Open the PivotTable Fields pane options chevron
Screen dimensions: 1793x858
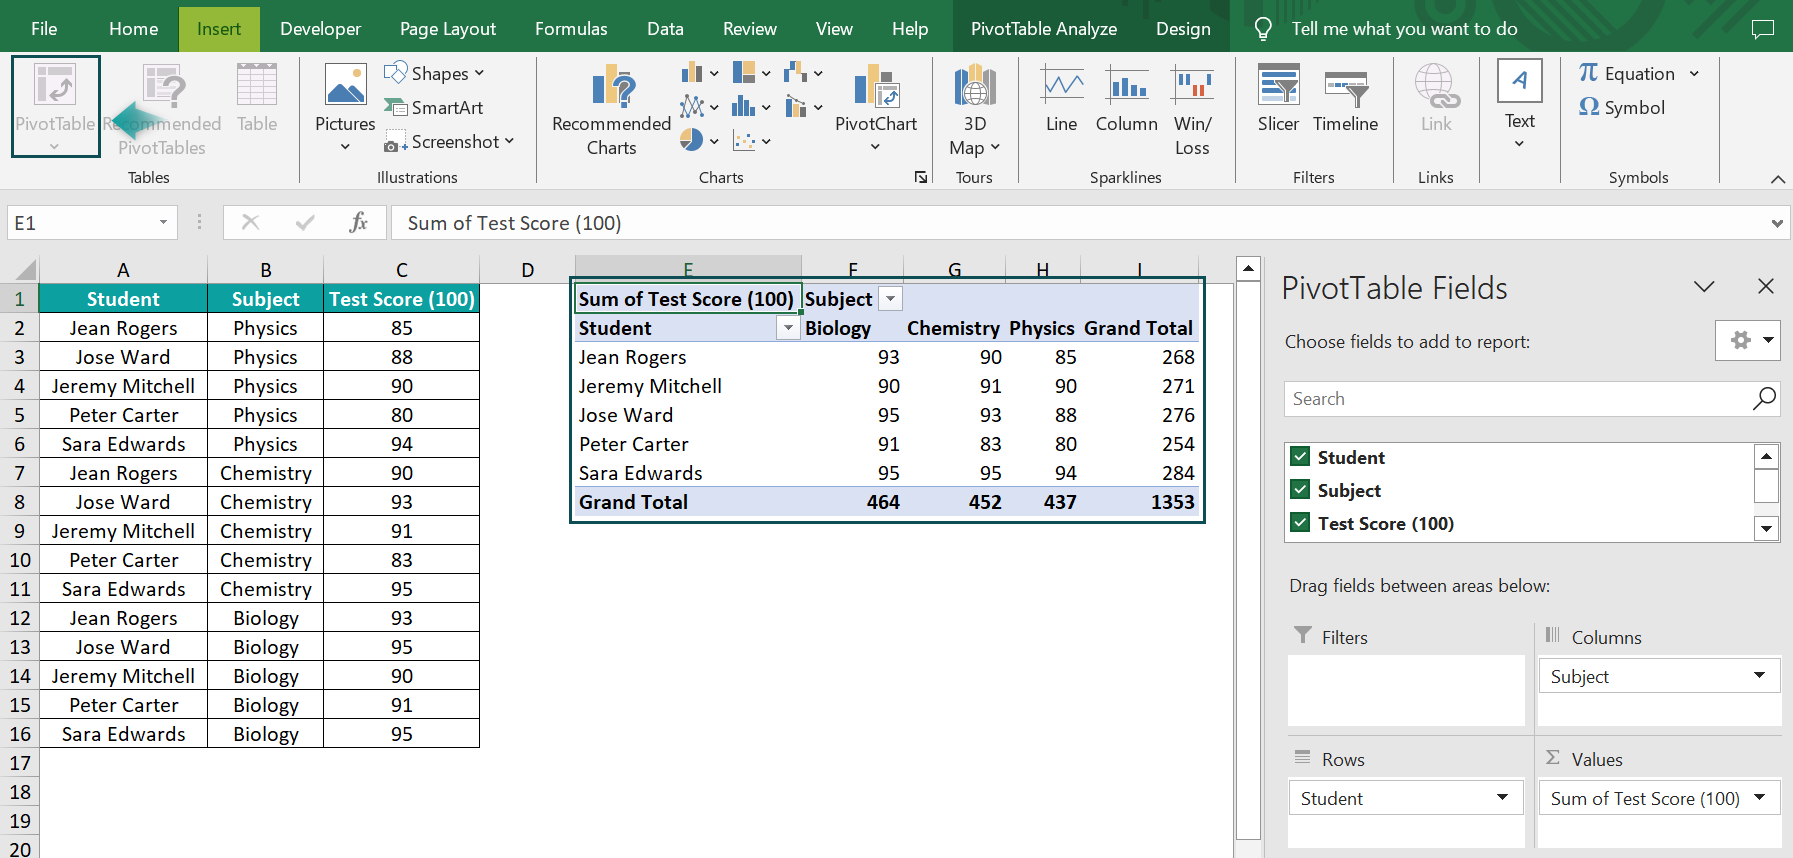(x=1704, y=287)
